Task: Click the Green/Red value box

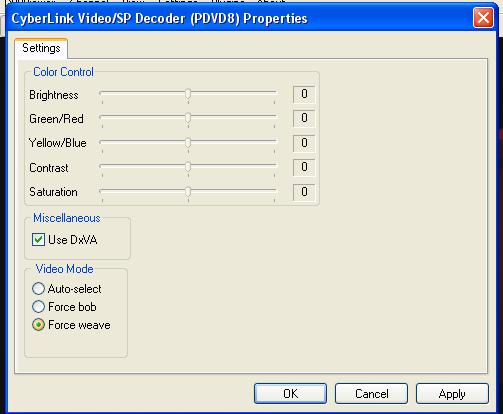Action: pos(304,118)
